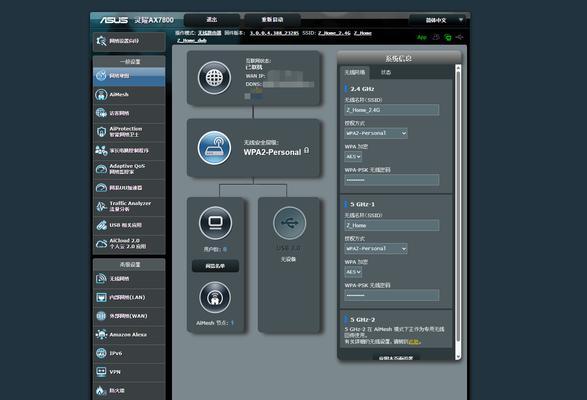The width and height of the screenshot is (587, 400).
Task: Click the 2.4 GHz SSID input field
Action: (x=392, y=110)
